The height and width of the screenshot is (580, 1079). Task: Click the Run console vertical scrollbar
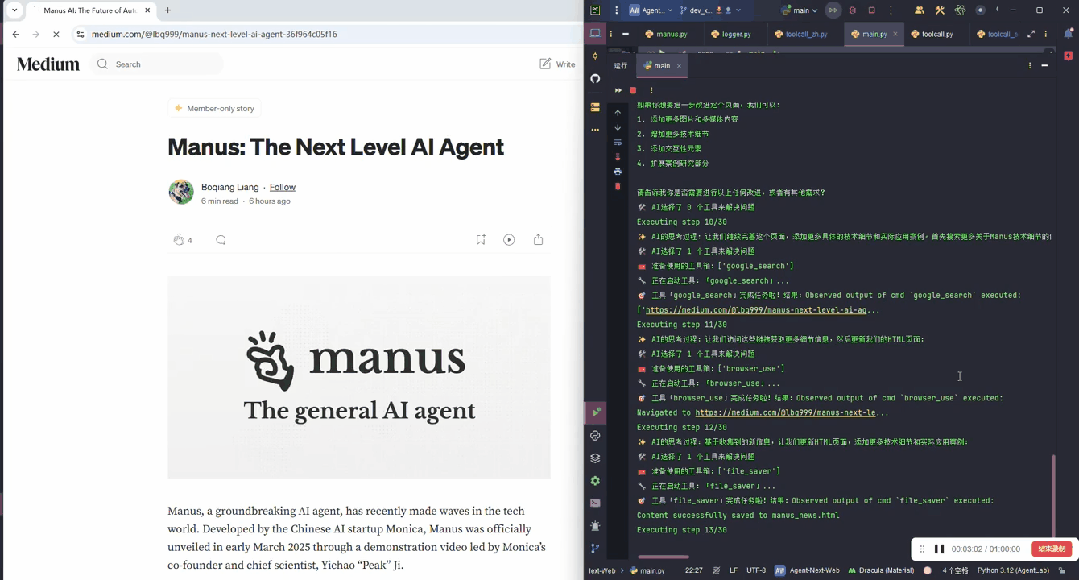click(1053, 495)
